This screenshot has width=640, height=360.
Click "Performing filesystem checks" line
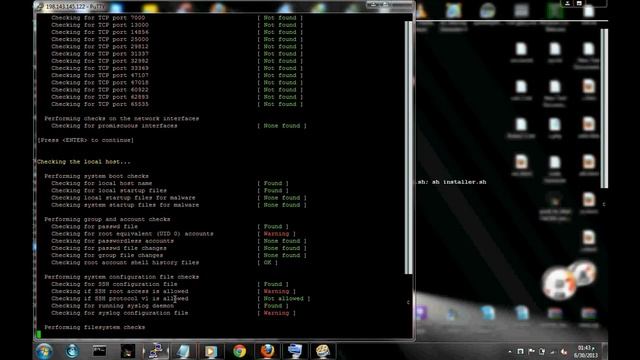pyautogui.click(x=95, y=327)
